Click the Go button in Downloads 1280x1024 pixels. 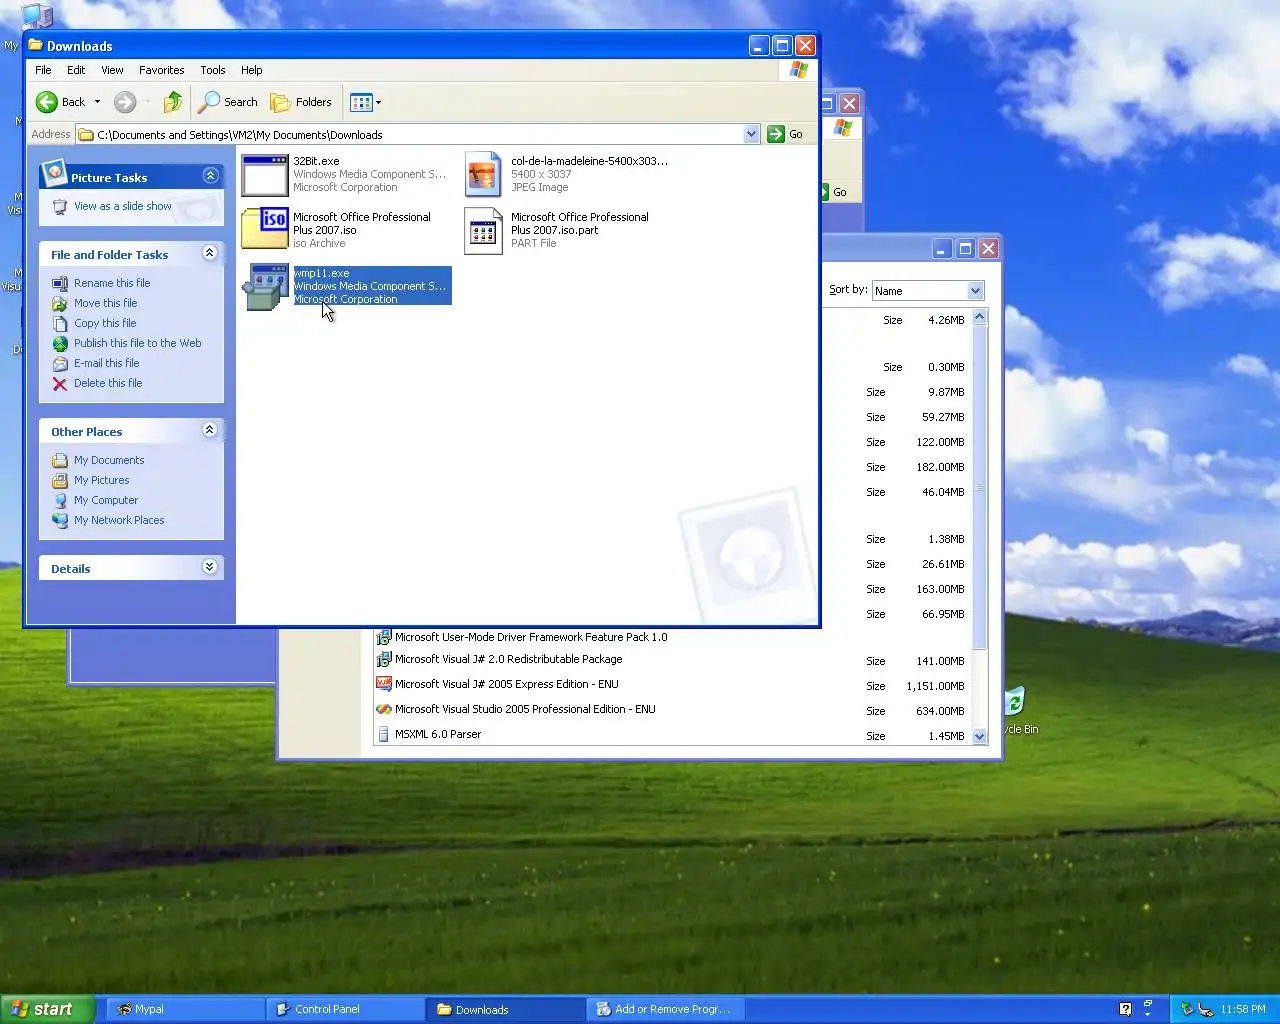point(786,134)
